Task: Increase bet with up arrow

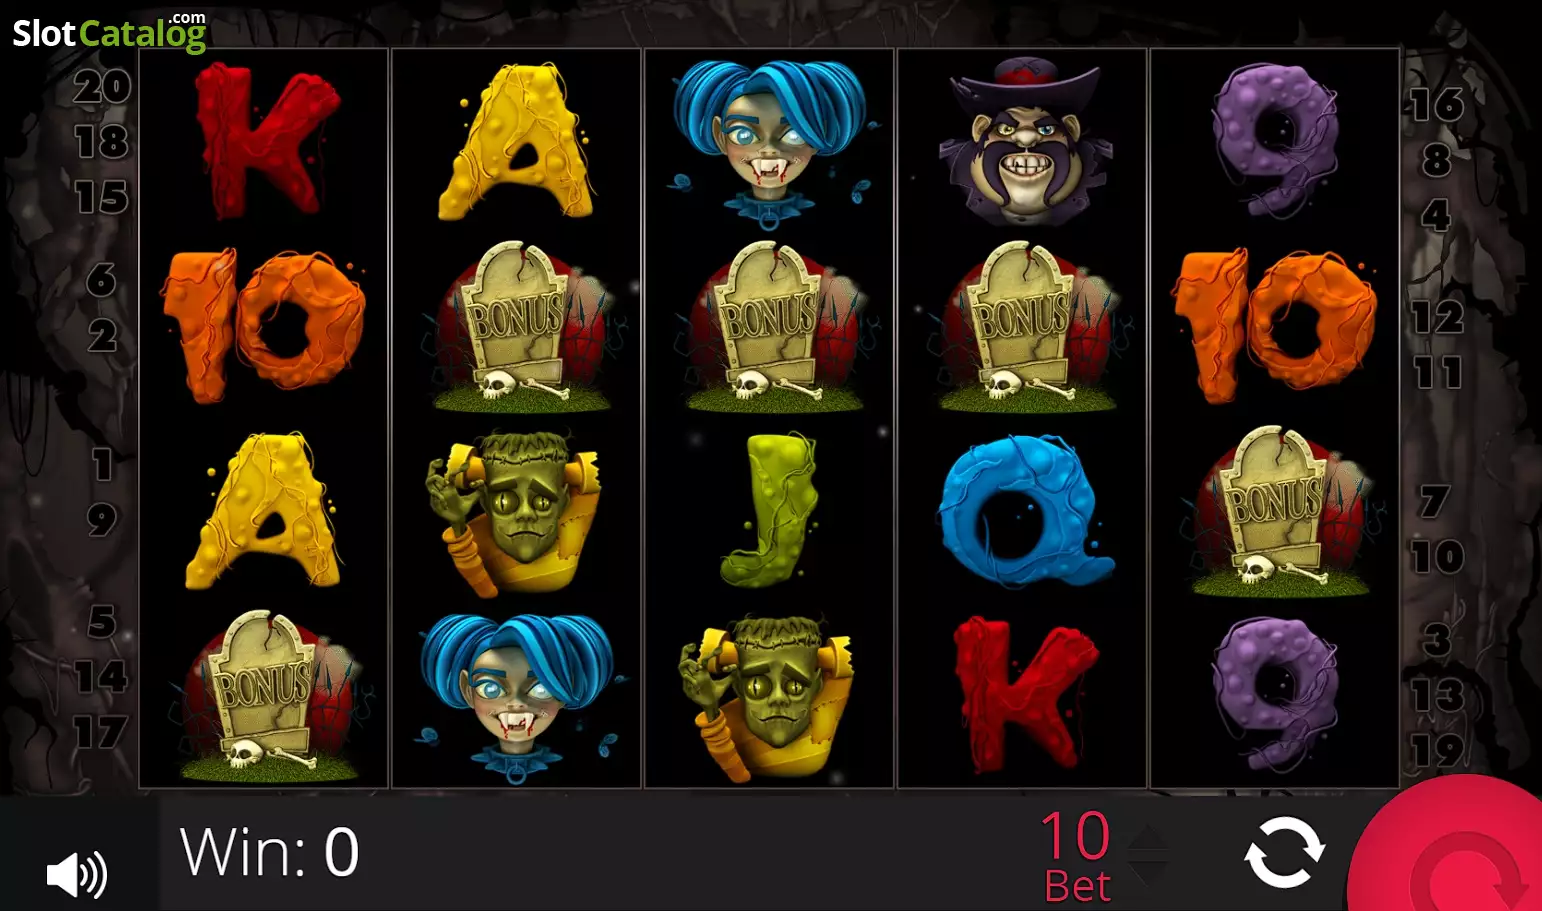Action: (x=1148, y=838)
